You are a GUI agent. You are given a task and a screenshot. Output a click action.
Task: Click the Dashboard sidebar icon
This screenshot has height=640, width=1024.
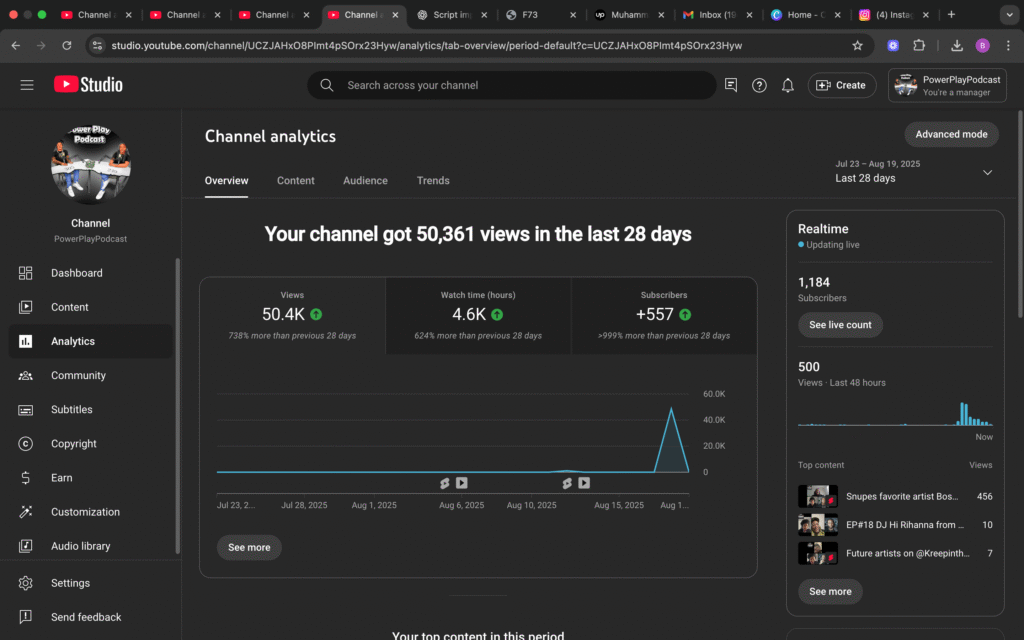(x=26, y=273)
